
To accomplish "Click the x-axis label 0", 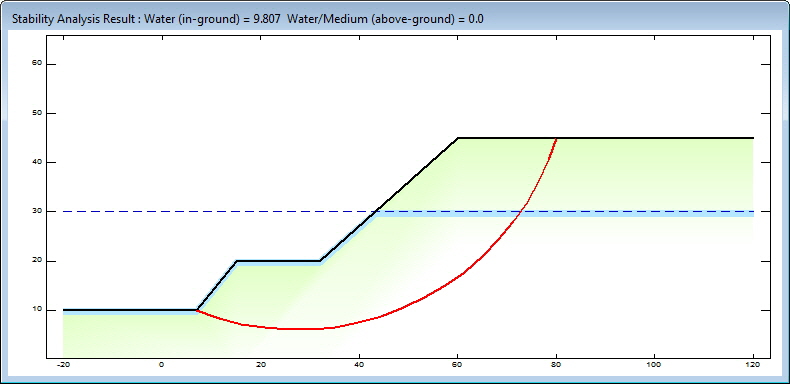I will (162, 365).
